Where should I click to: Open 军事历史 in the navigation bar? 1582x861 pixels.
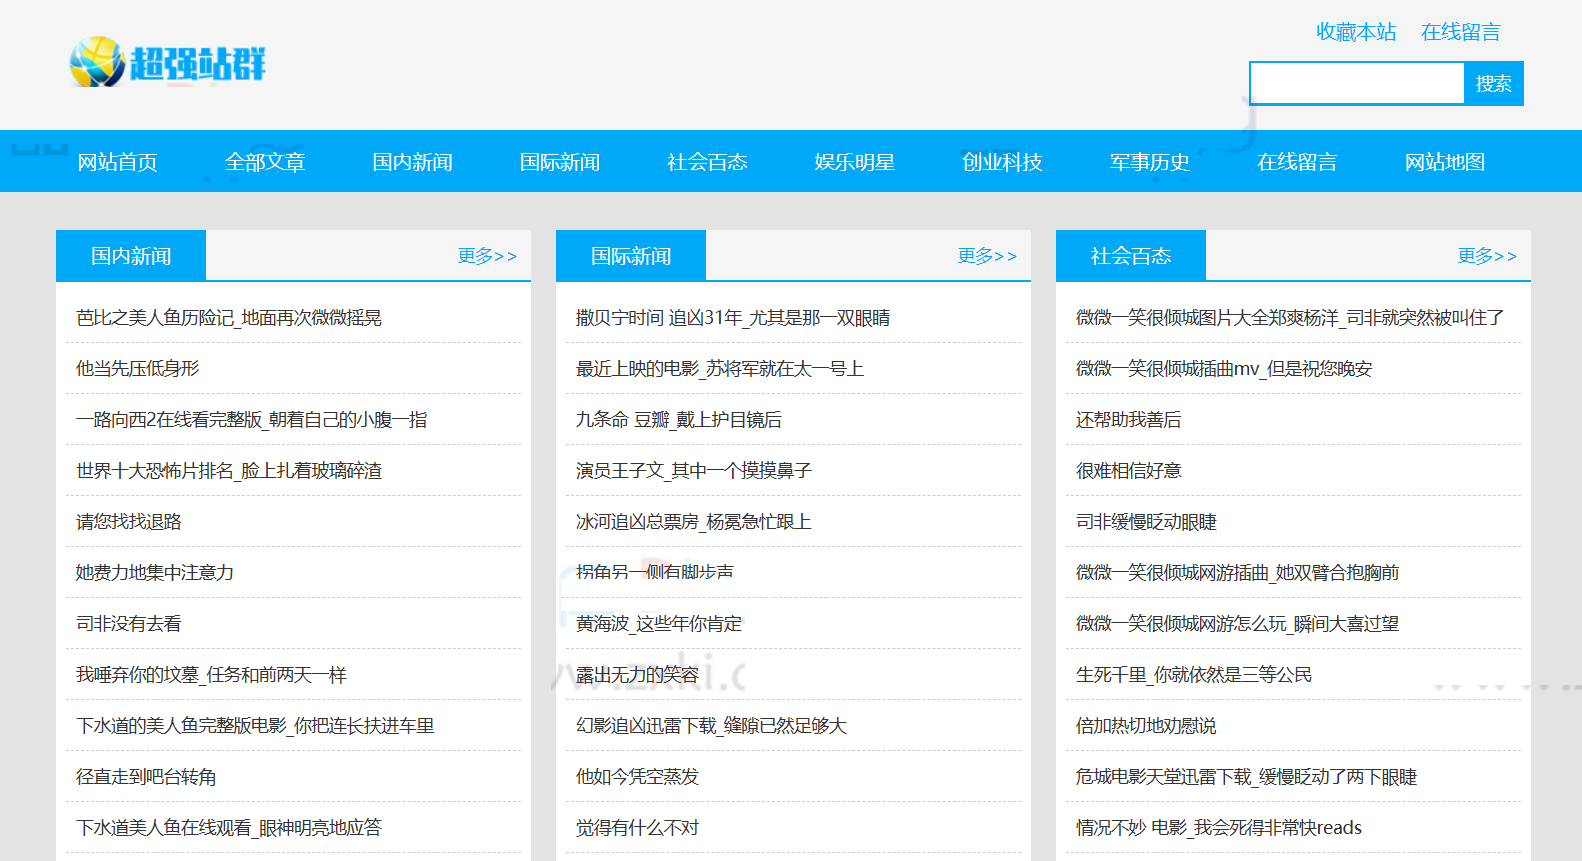[x=1150, y=162]
